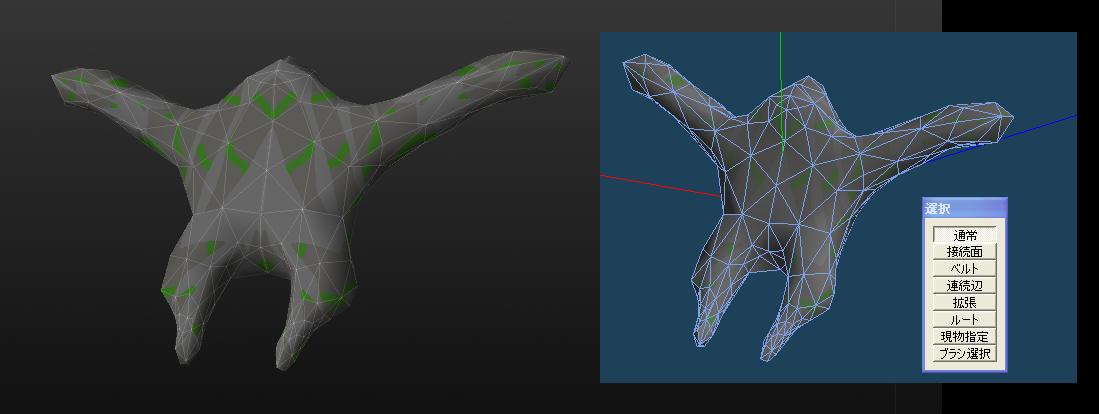
Task: Click the 選択 panel title bar
Action: [964, 208]
